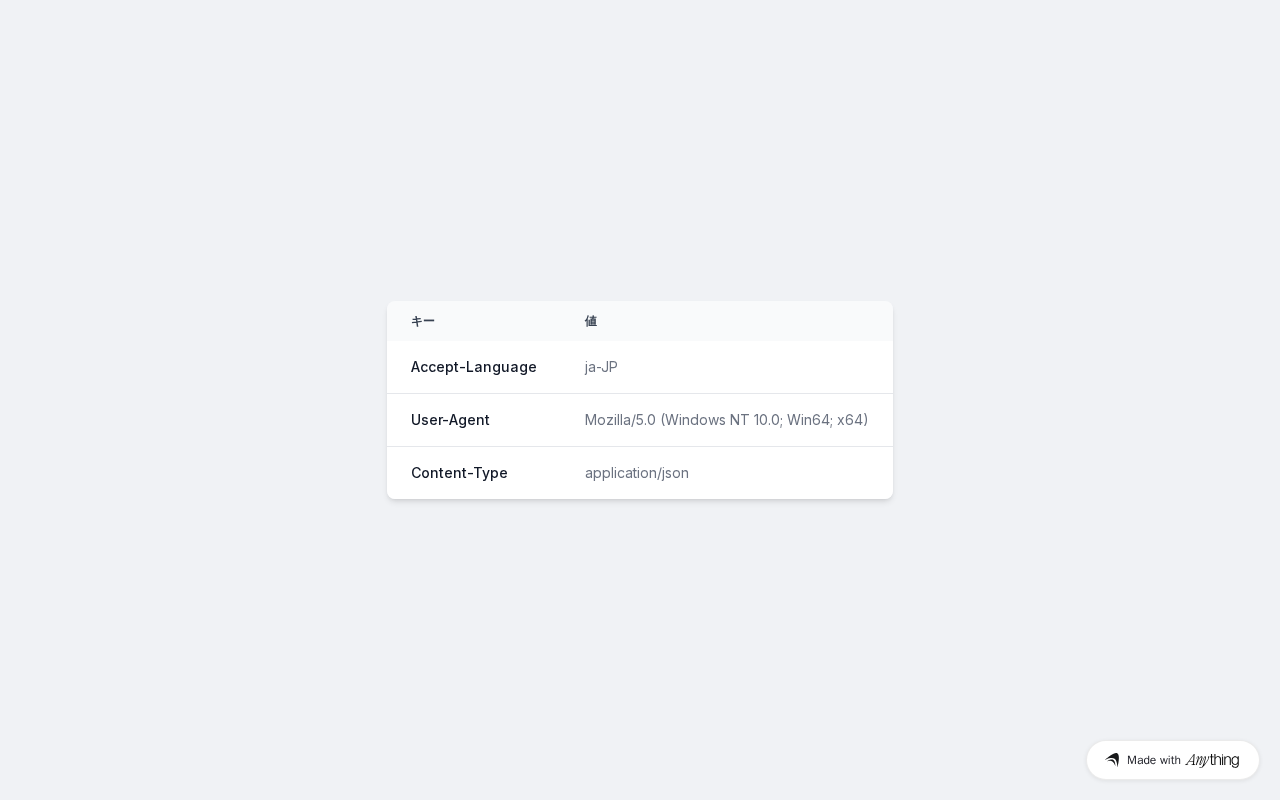Click the Mozilla/5.0 text
The image size is (1280, 800).
coord(620,420)
